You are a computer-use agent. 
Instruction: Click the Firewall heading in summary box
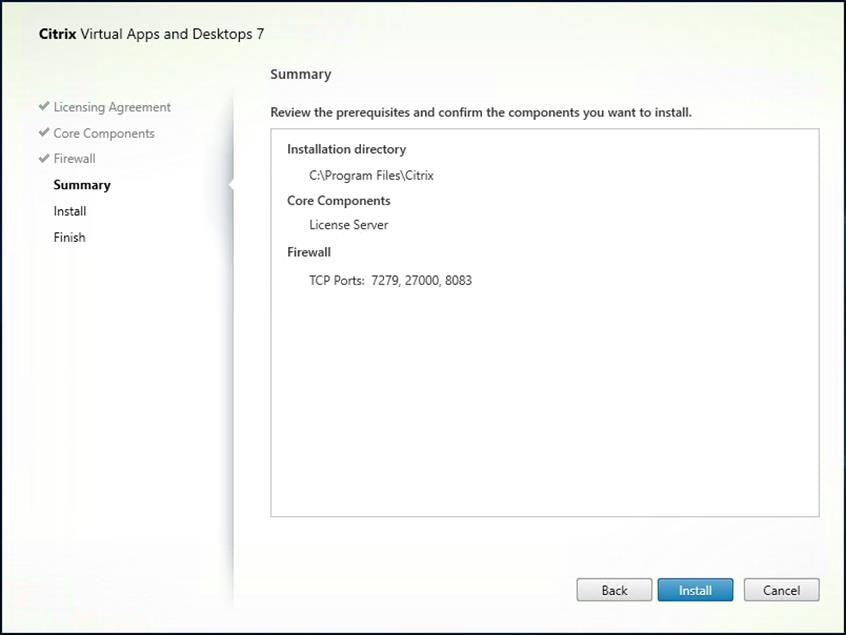309,252
